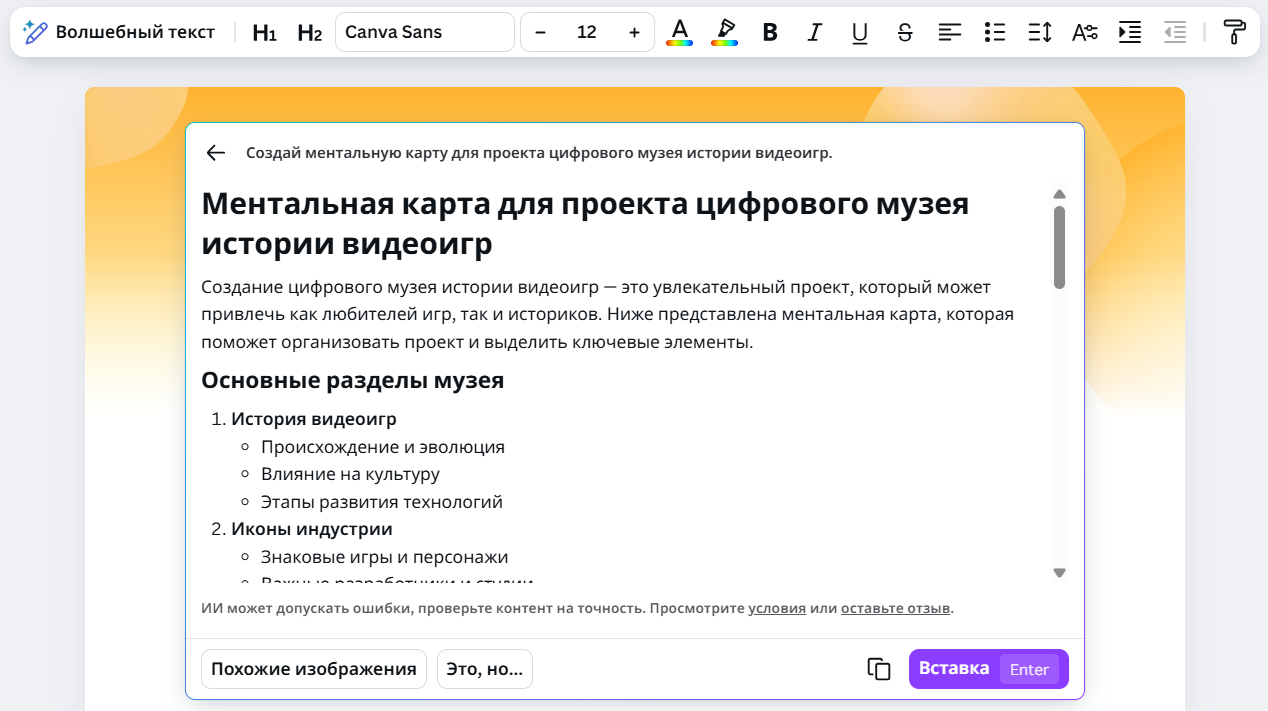Open the text alignment options
The width and height of the screenshot is (1268, 711).
[949, 31]
